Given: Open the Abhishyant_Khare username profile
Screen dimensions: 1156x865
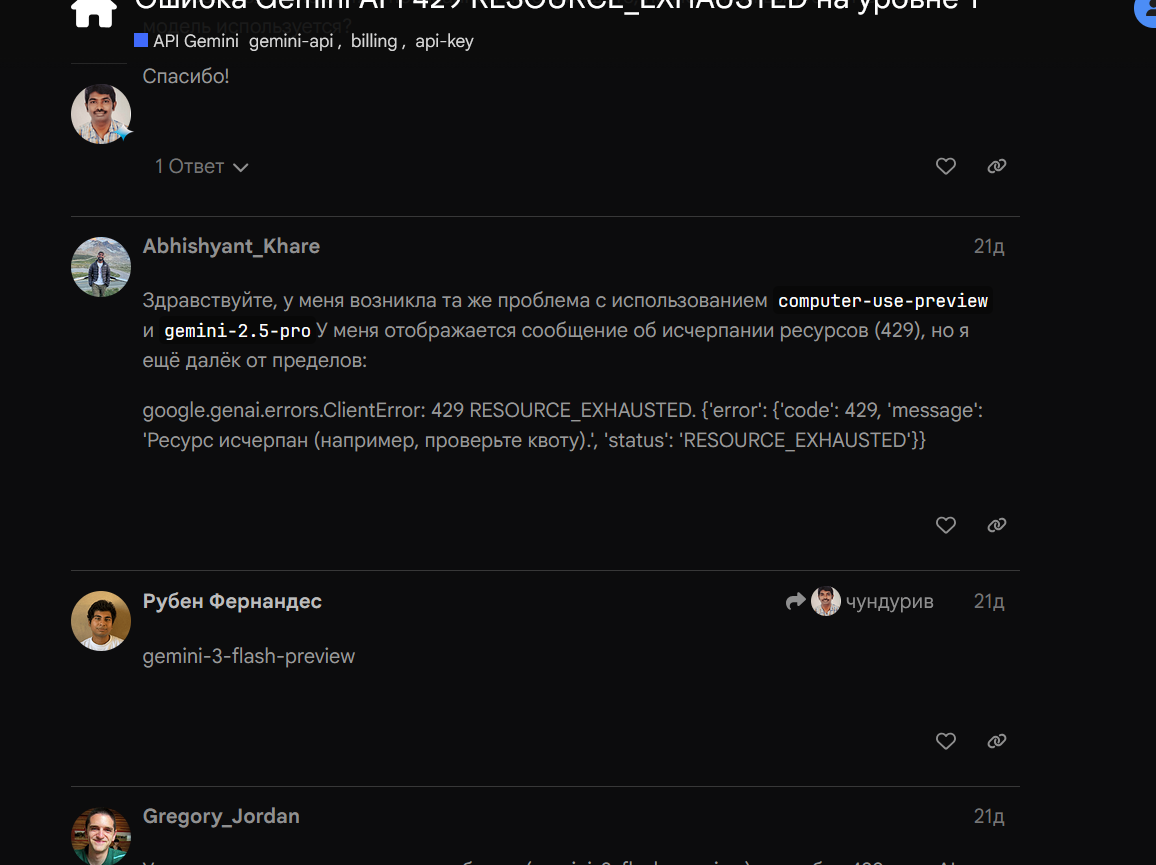Looking at the screenshot, I should point(231,246).
